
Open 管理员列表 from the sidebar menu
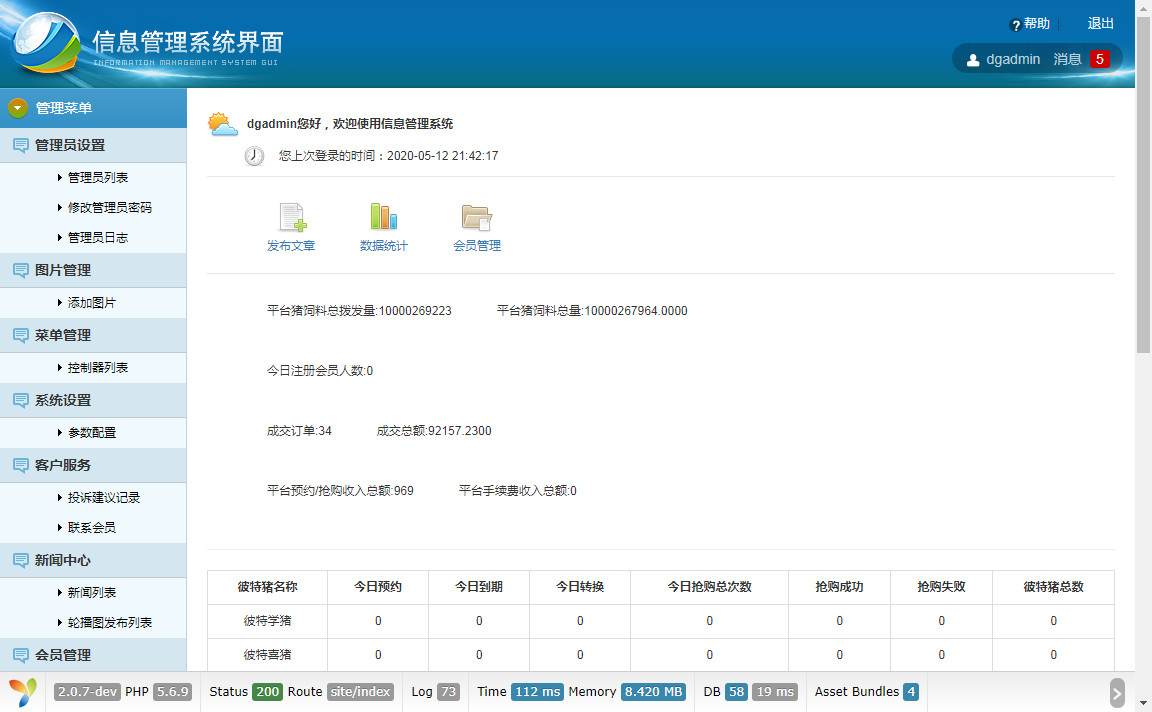96,177
